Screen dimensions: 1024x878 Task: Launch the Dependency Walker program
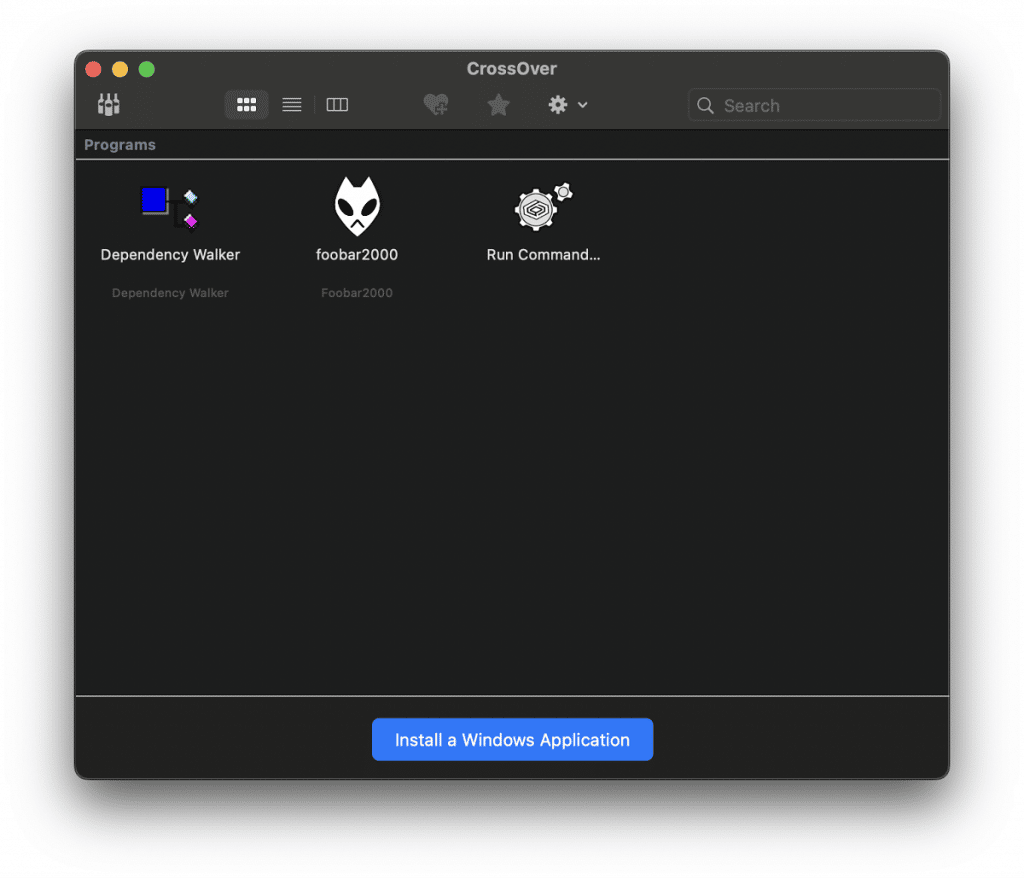point(170,205)
